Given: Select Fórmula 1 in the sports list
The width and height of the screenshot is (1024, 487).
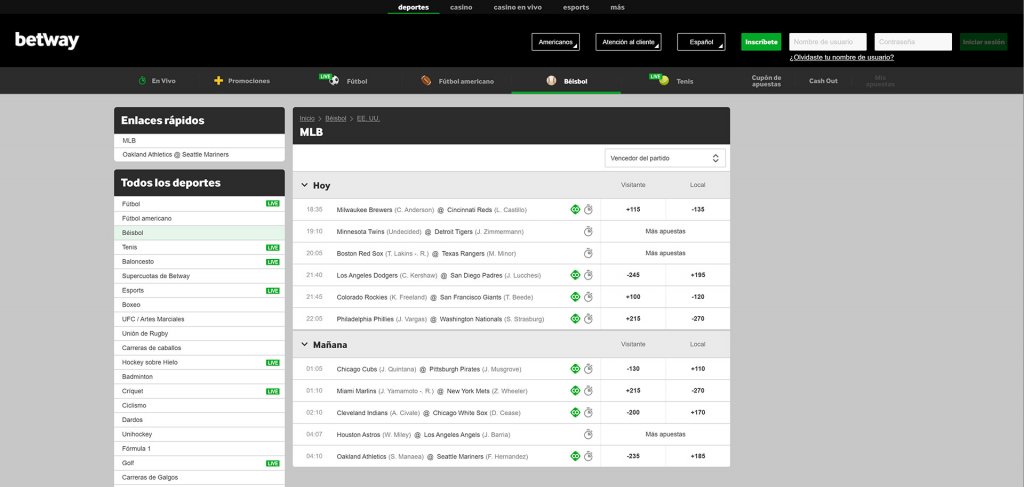Looking at the screenshot, I should pos(199,448).
